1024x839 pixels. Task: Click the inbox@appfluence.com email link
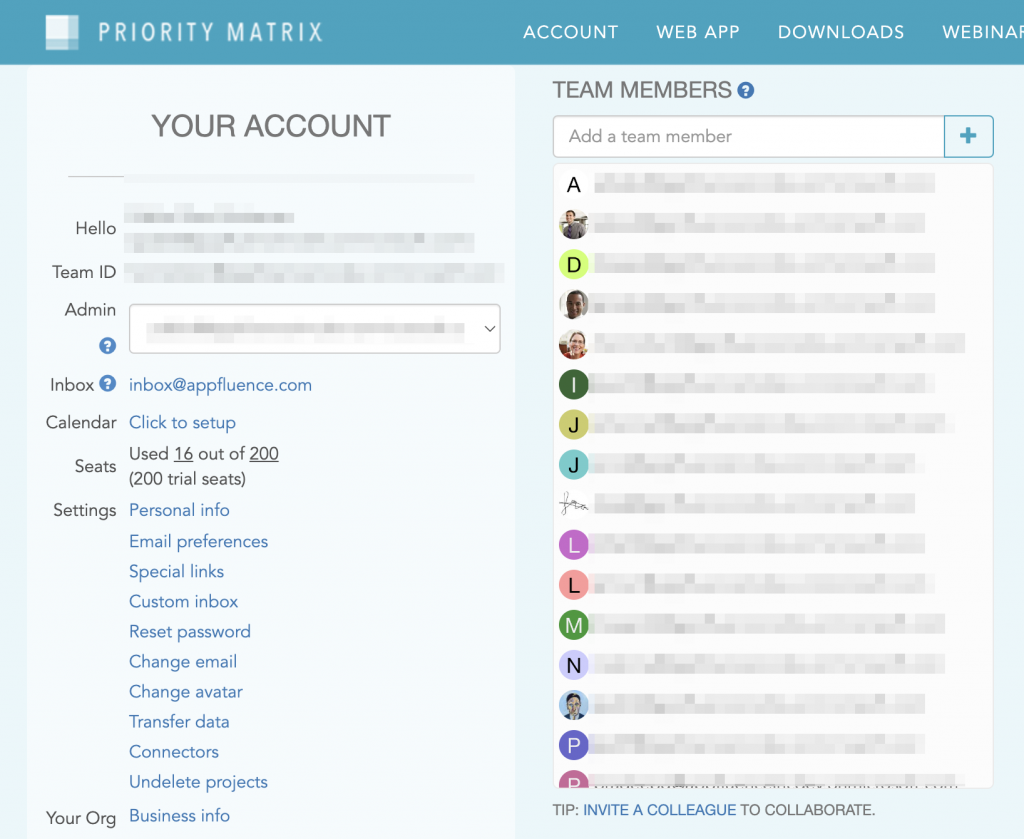[219, 384]
